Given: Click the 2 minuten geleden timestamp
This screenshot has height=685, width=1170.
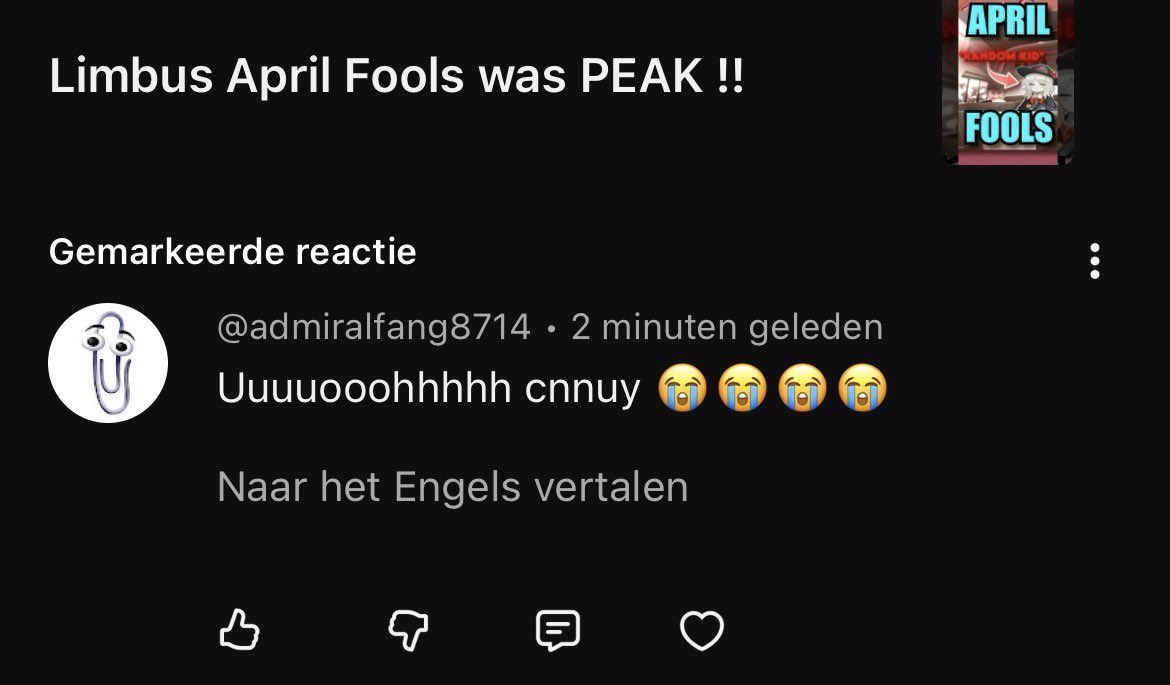Looking at the screenshot, I should 727,327.
